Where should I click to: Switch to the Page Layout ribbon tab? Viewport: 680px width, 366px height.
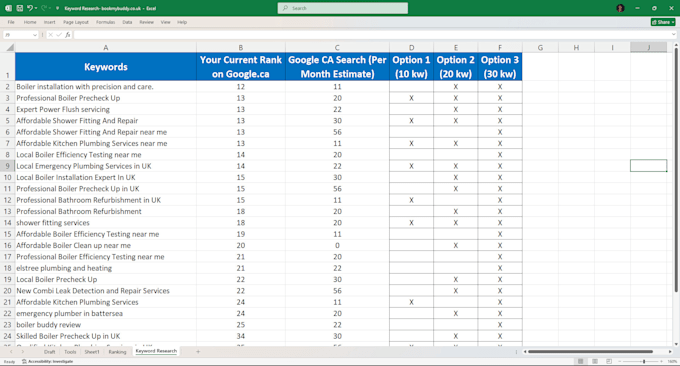[x=76, y=22]
